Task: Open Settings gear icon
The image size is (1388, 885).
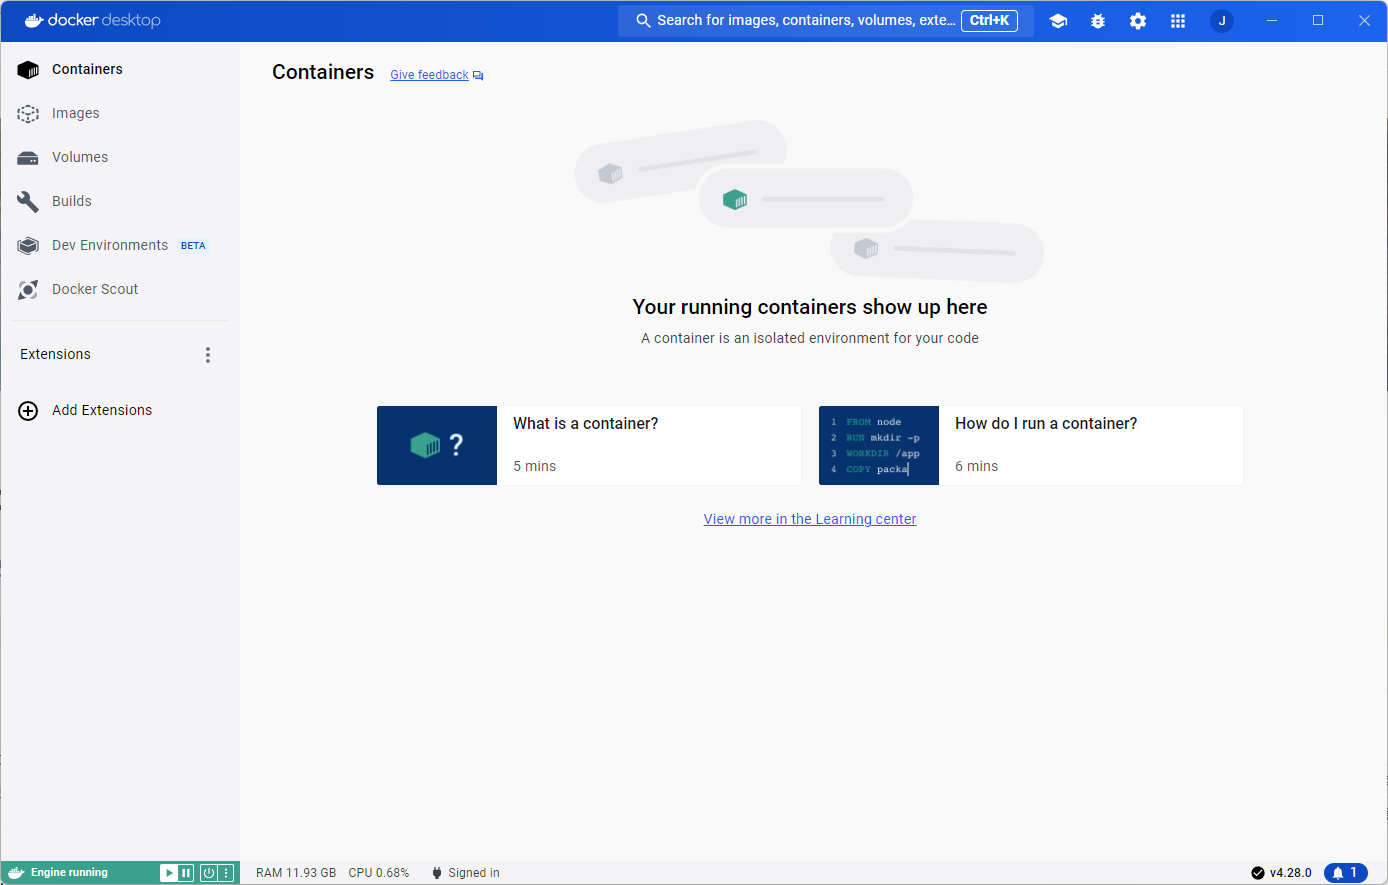Action: pos(1138,20)
